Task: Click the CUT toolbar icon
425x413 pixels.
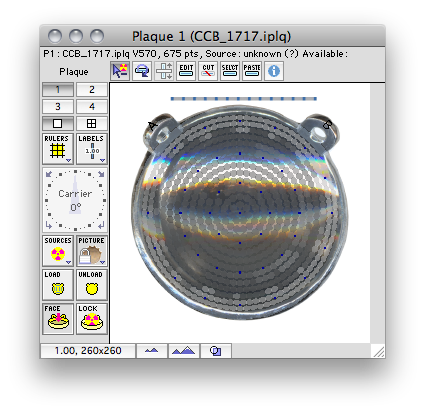Action: pos(208,71)
